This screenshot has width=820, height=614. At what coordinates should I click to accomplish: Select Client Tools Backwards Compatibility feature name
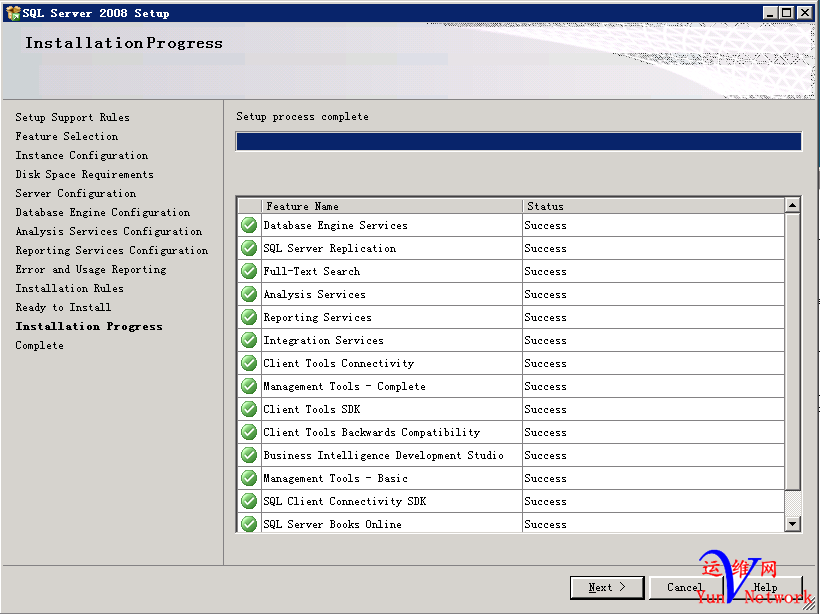pyautogui.click(x=372, y=432)
